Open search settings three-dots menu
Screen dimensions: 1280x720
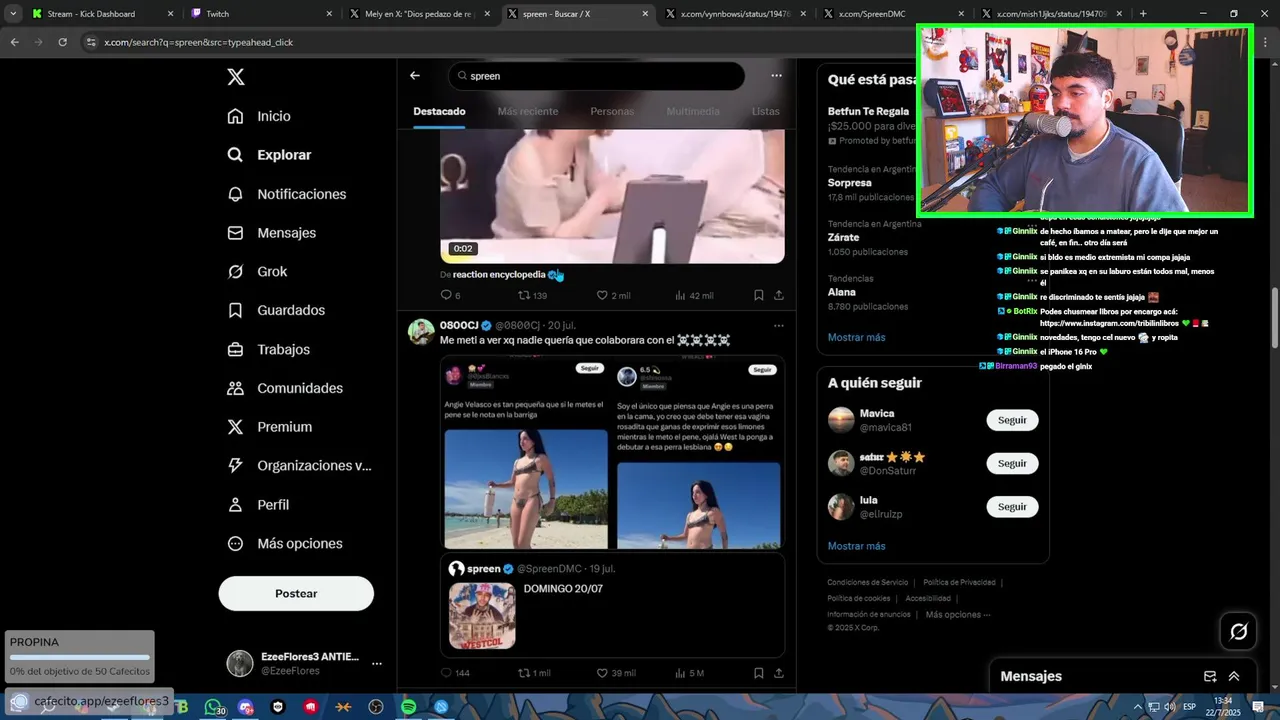(776, 75)
